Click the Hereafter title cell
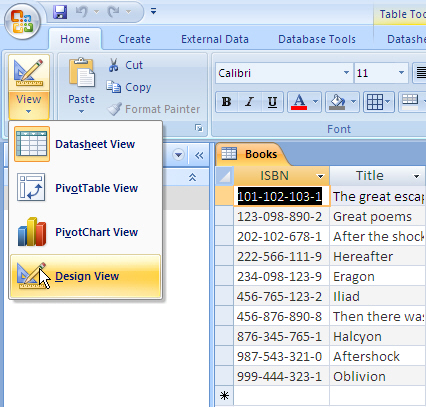Viewport: 426px width, 407px height. click(378, 257)
